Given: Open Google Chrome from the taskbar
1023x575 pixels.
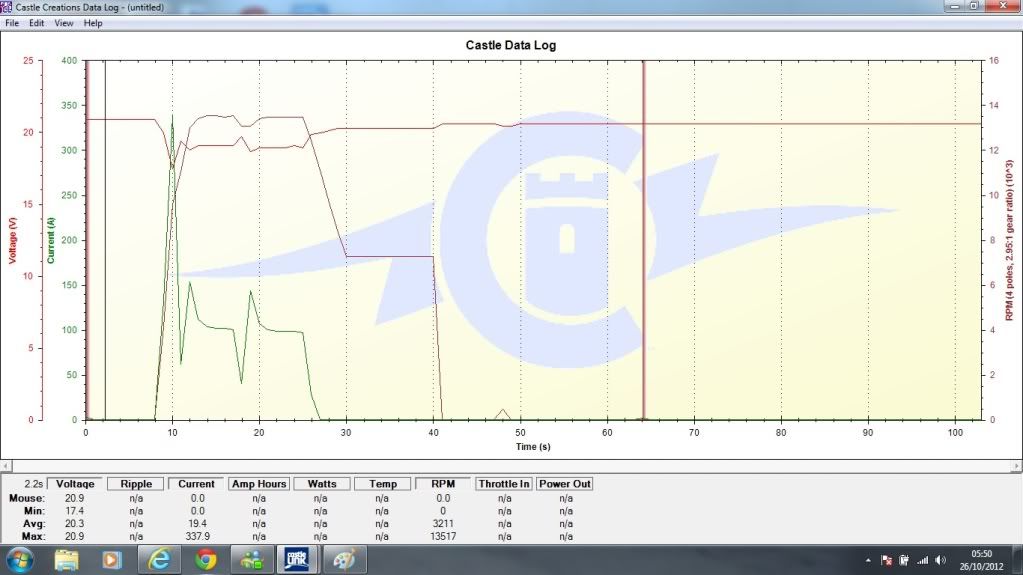Looking at the screenshot, I should (x=206, y=560).
